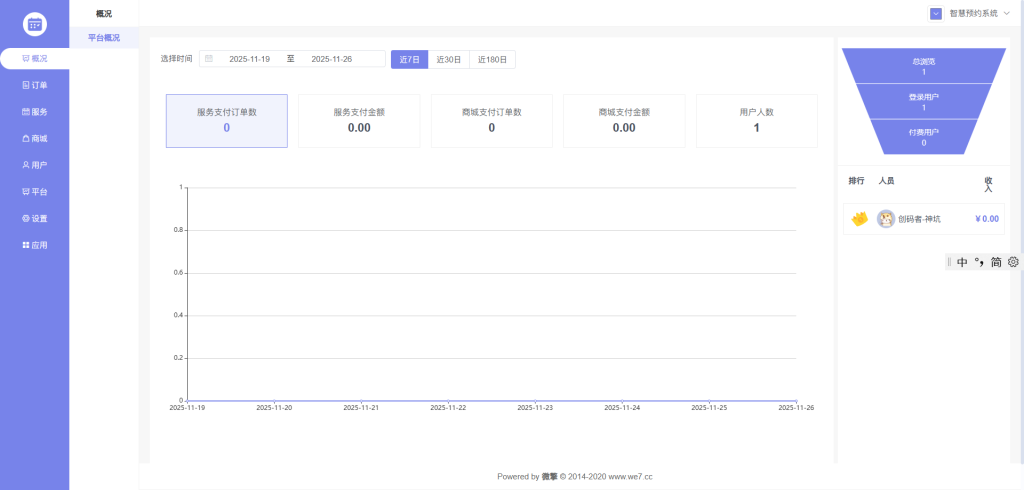Open the 订单 (Orders) sidebar section
Viewport: 1024px width, 490px height.
35,85
